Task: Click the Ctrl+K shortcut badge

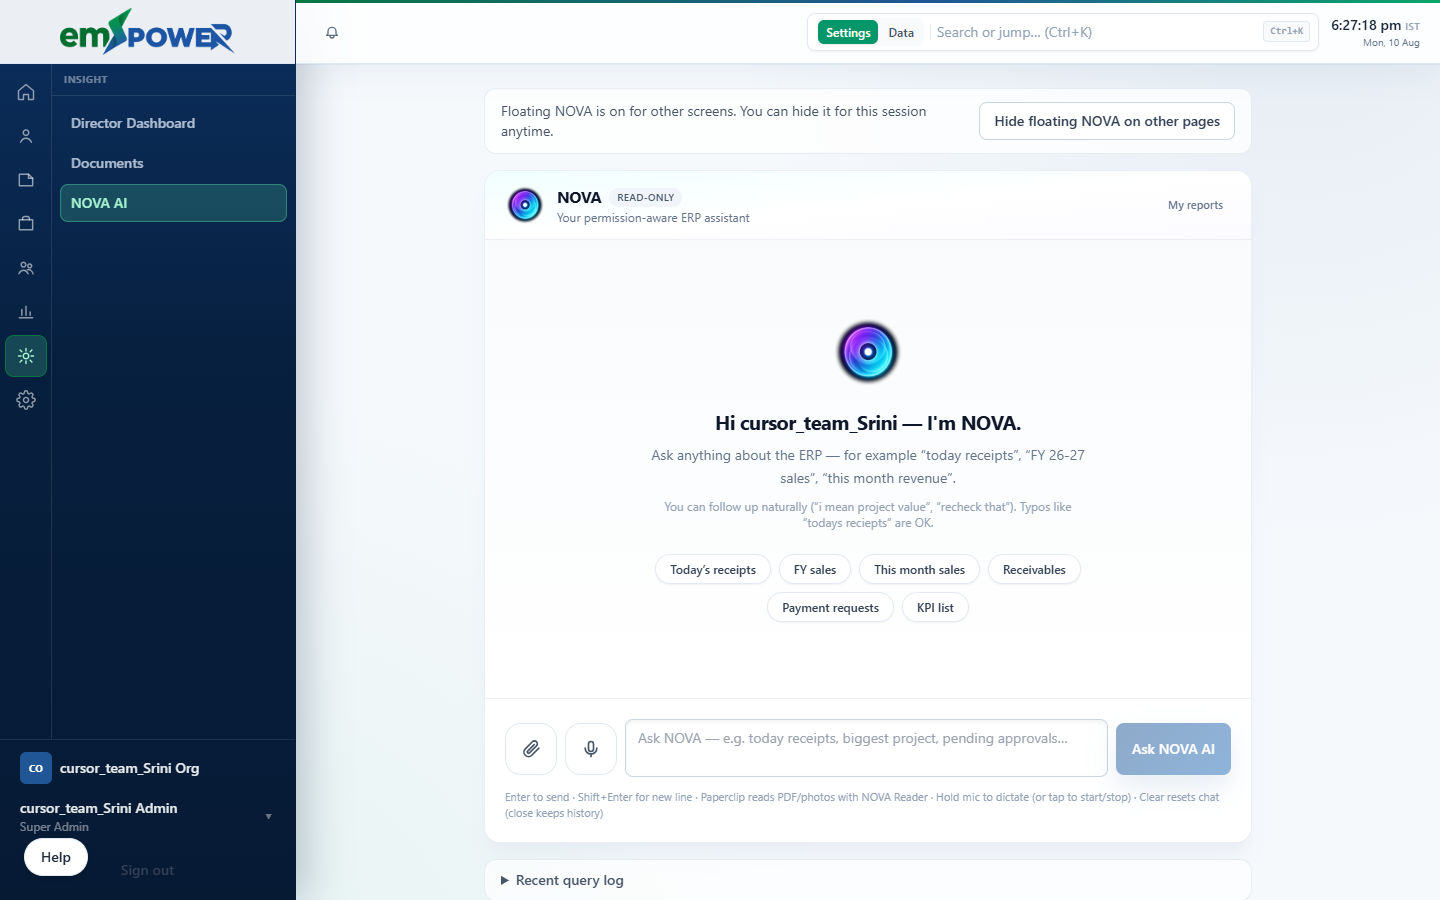Action: [x=1287, y=31]
